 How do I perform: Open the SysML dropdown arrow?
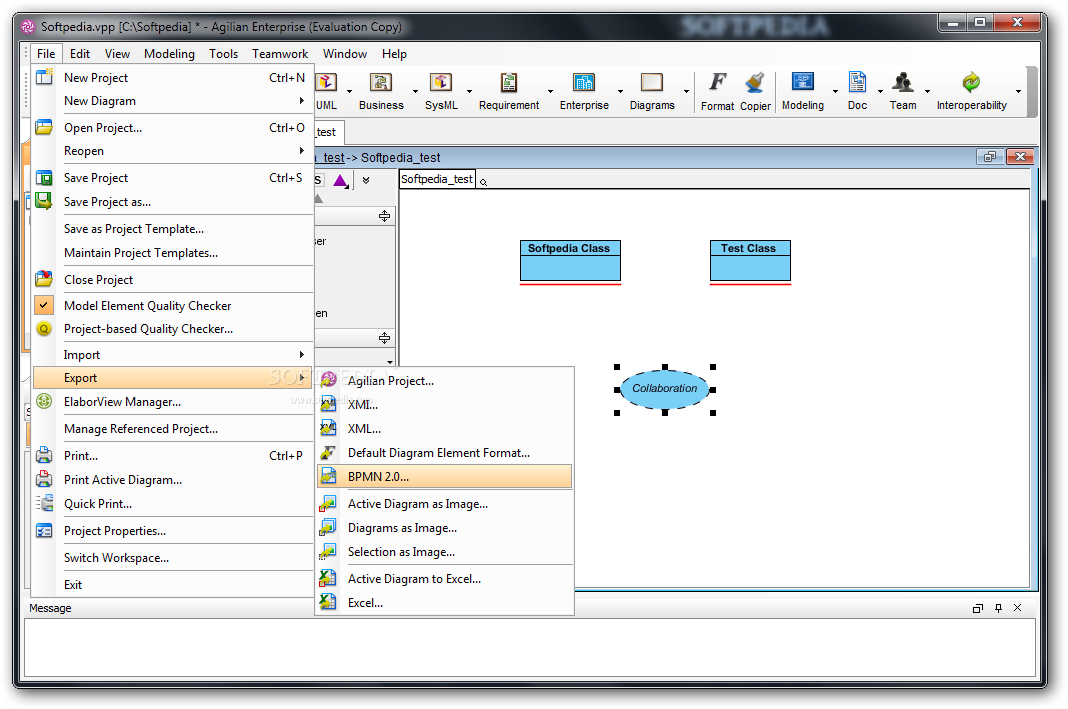click(469, 91)
